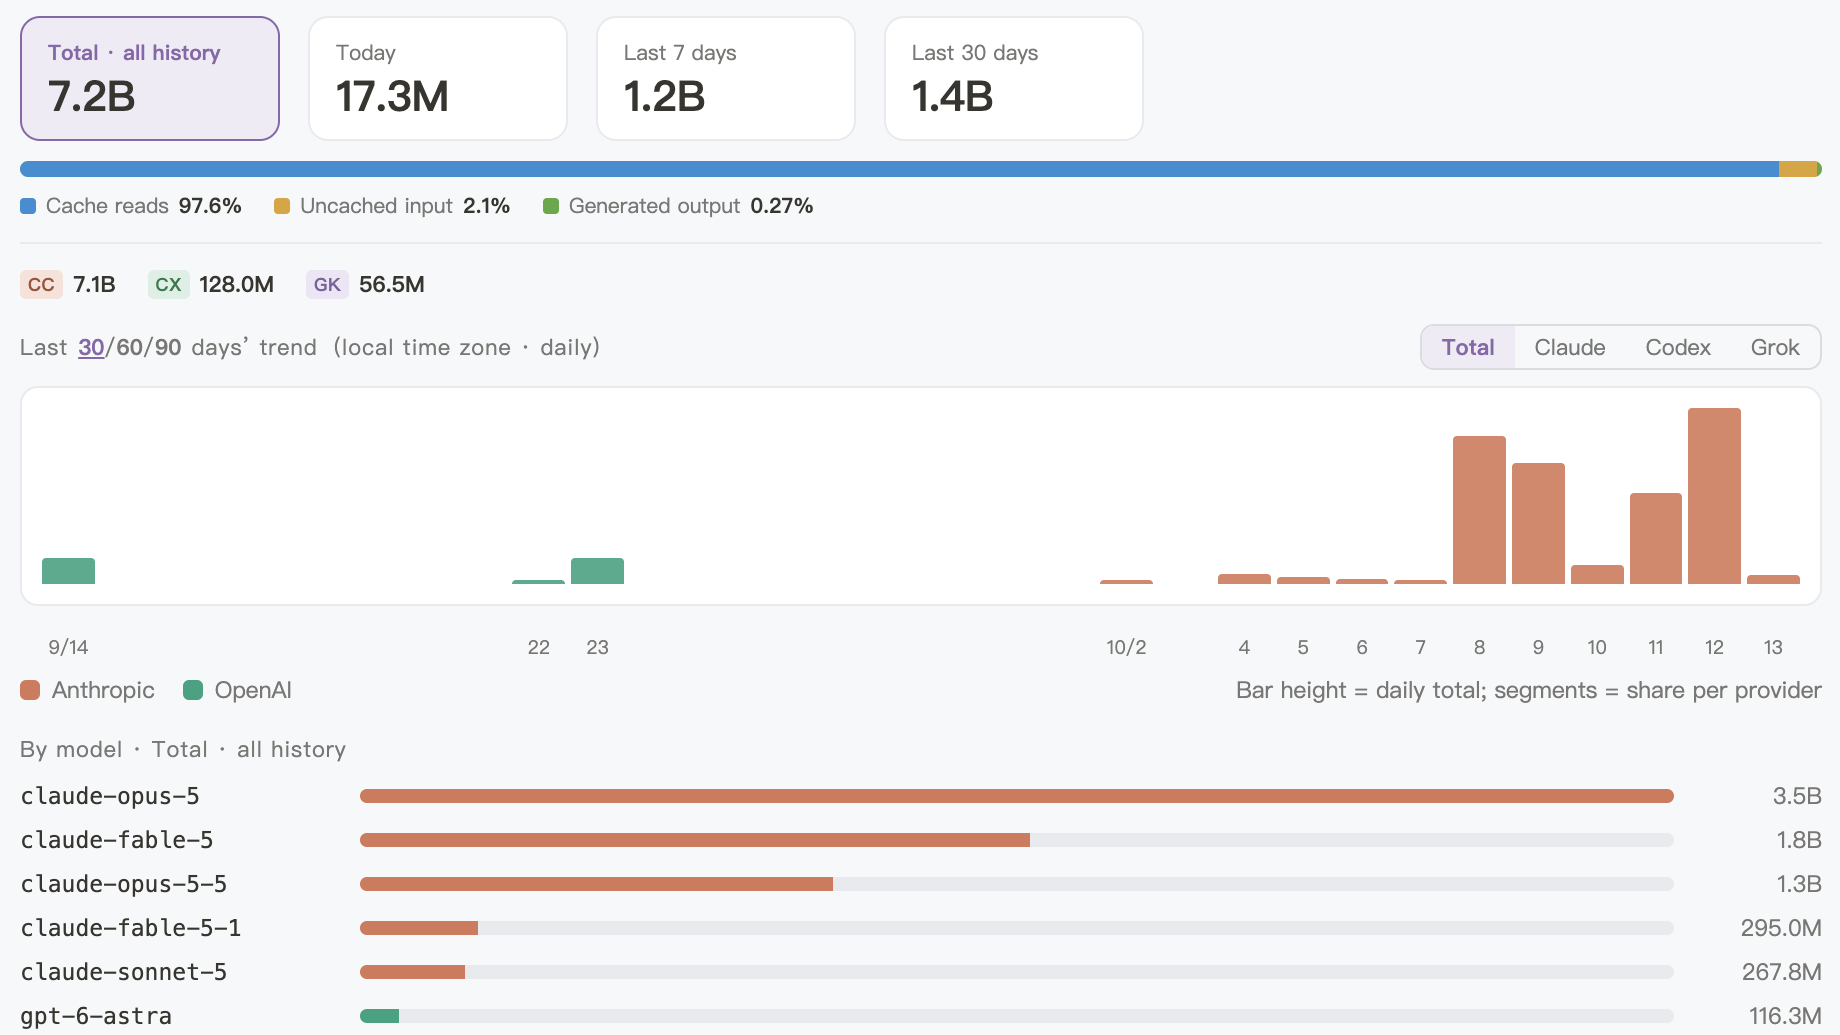The height and width of the screenshot is (1035, 1840).
Task: Click the chart bar for day 9
Action: pos(1538,523)
